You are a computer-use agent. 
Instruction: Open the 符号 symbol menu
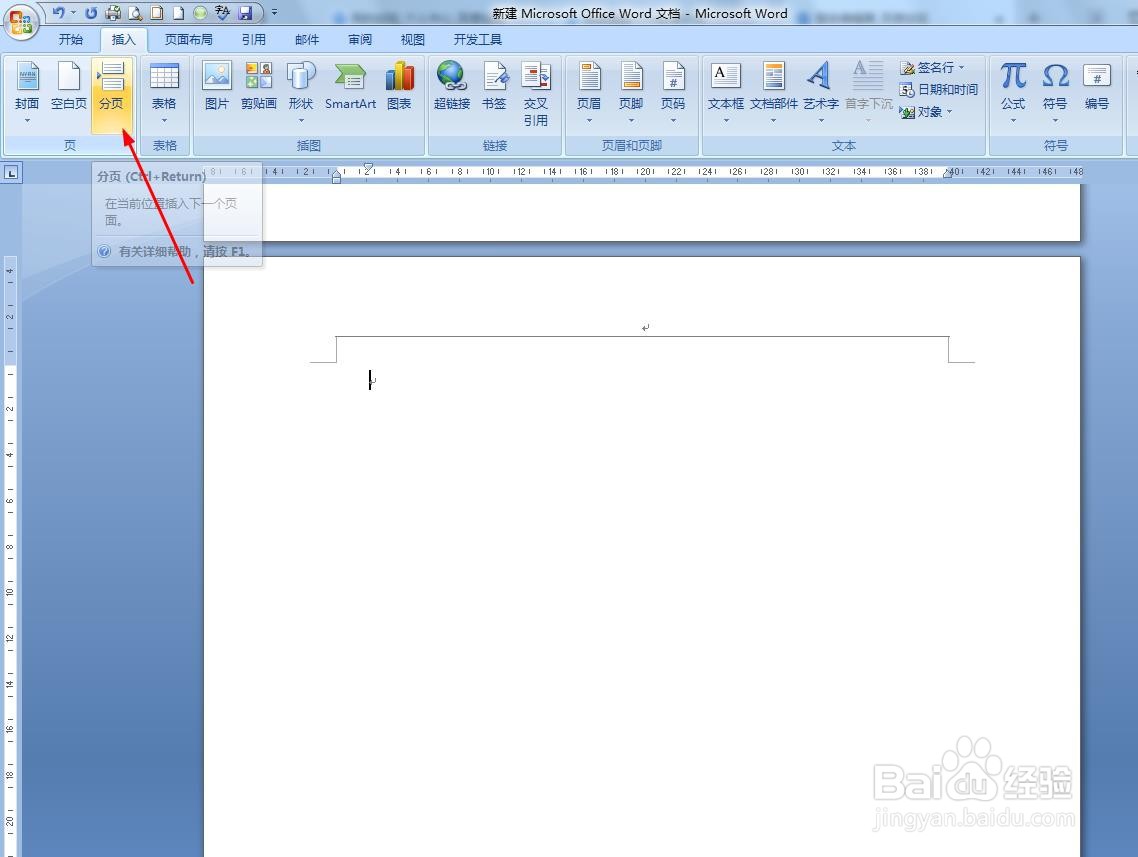(1055, 94)
